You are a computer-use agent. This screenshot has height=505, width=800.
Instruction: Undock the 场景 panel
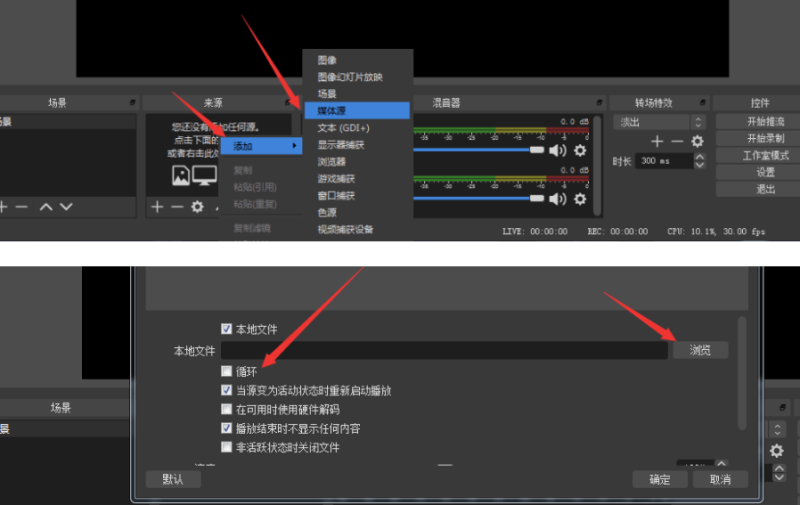pos(132,103)
